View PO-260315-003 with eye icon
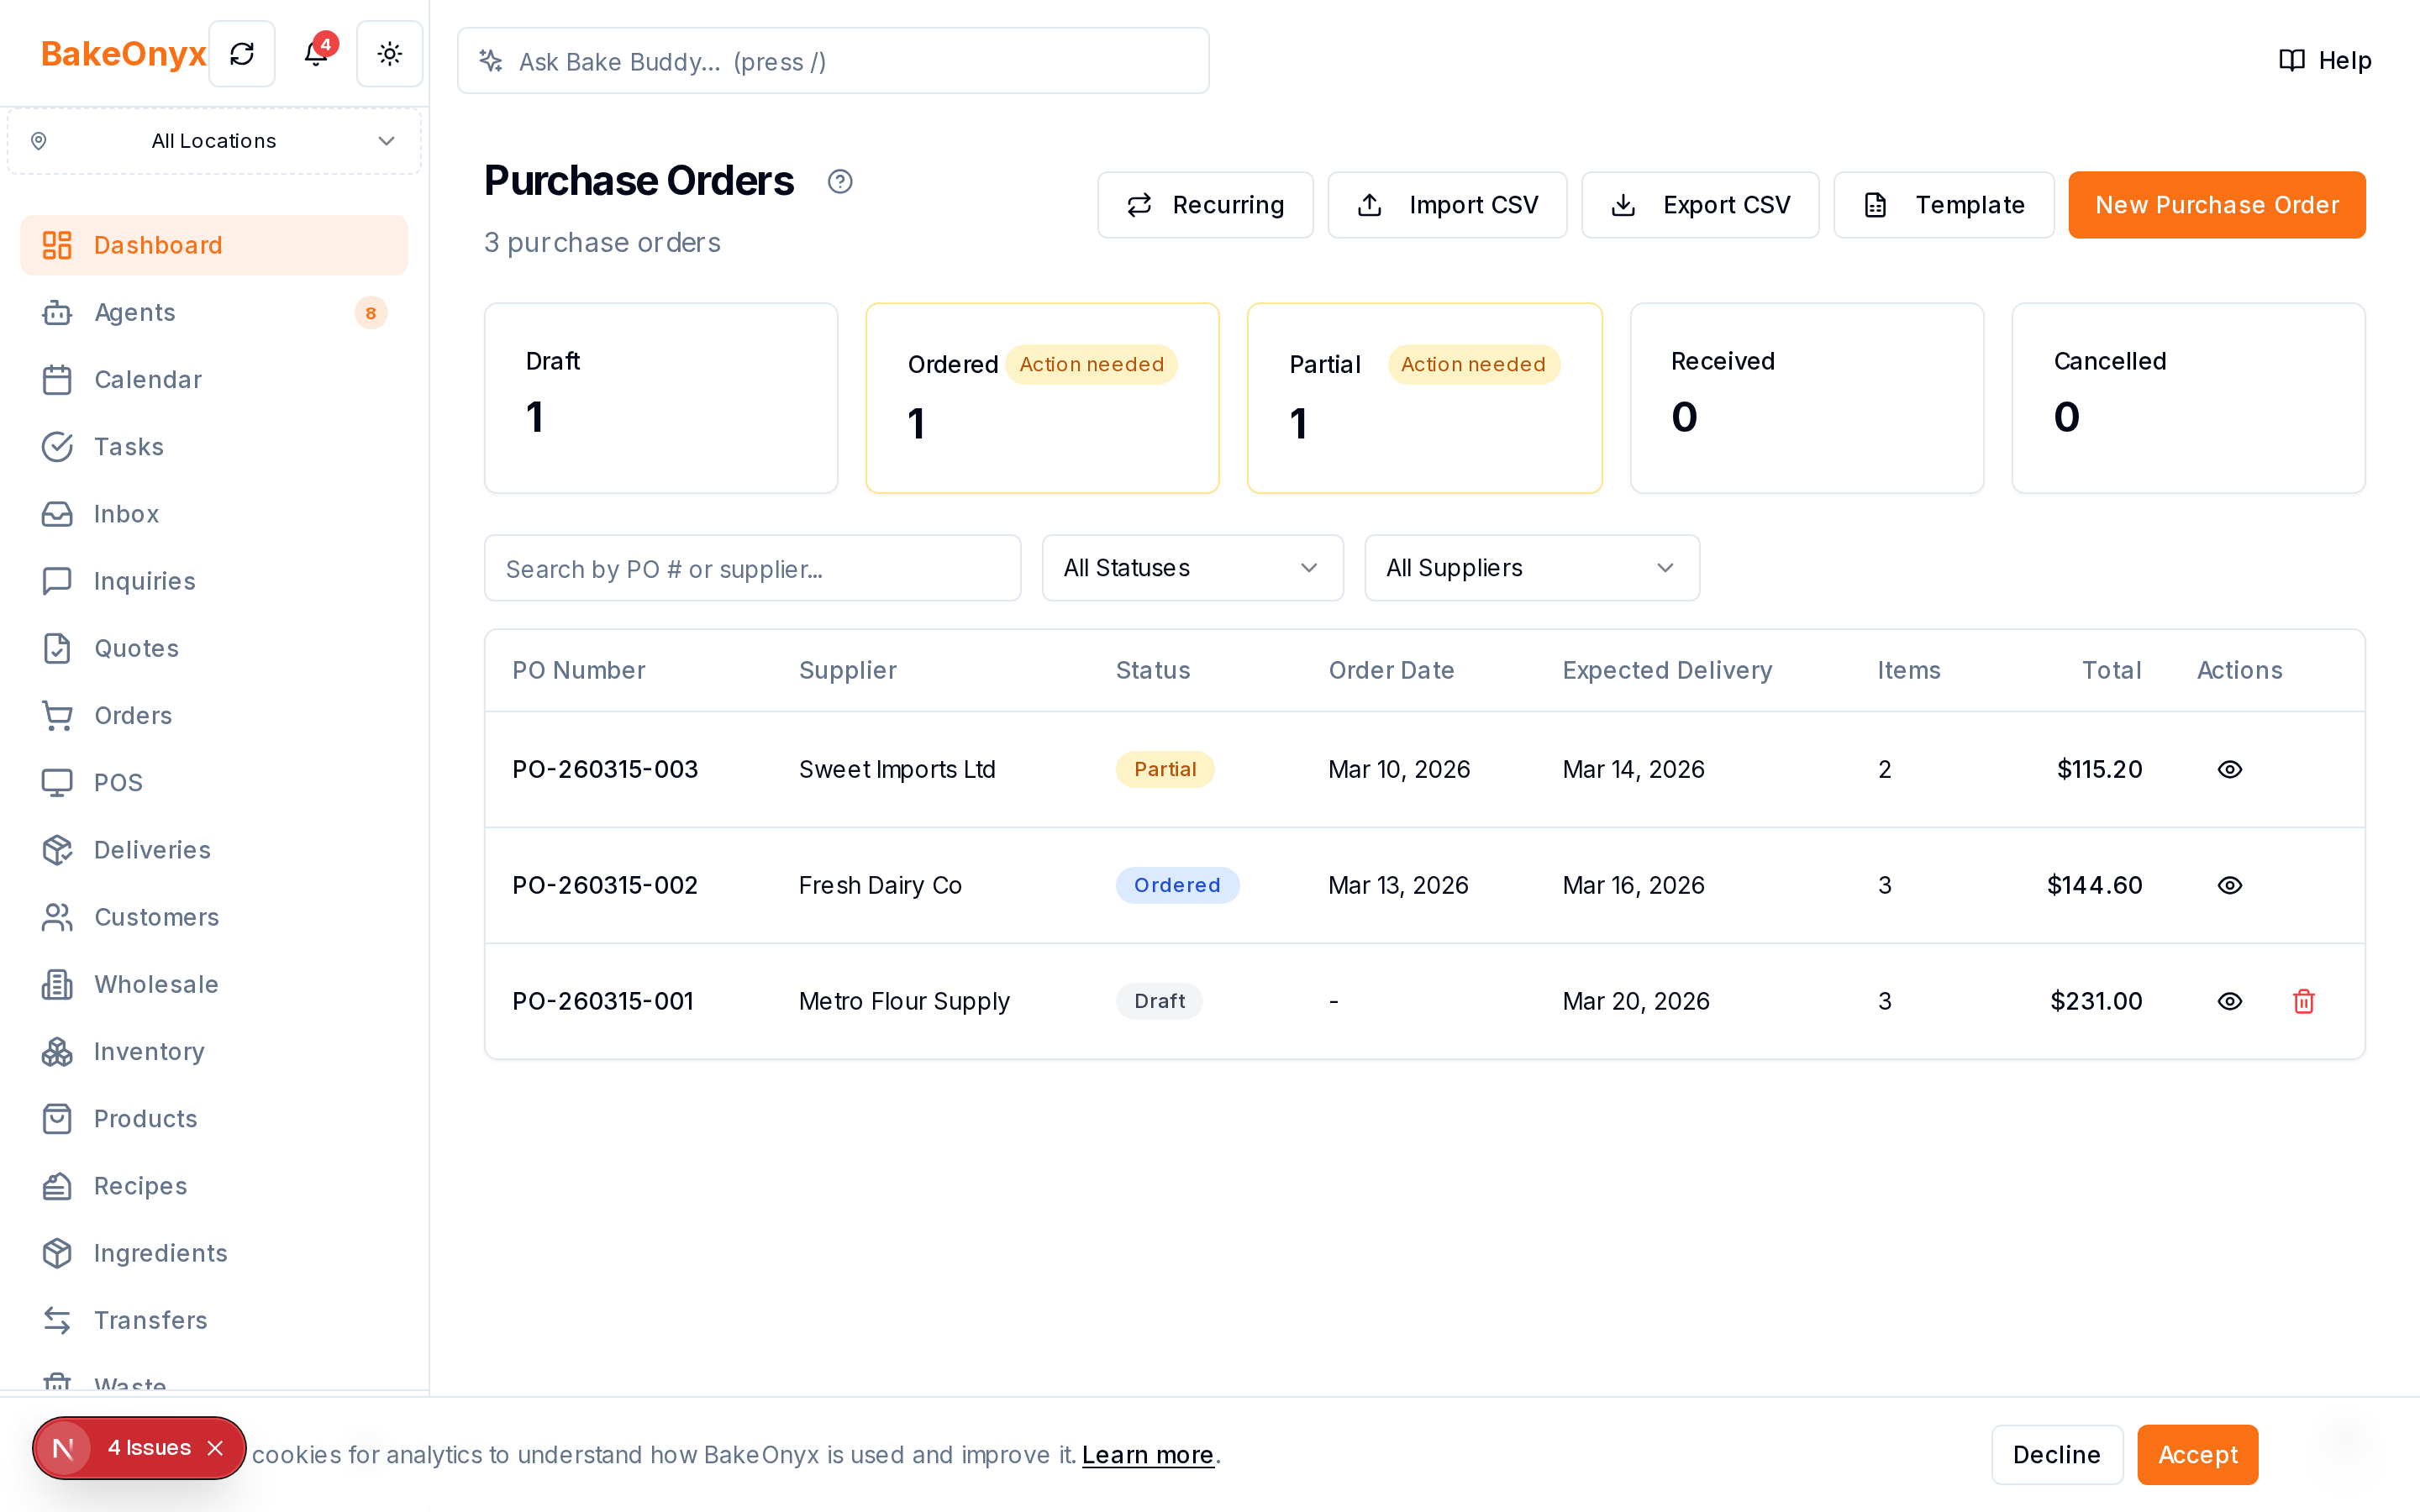Screen dimensions: 2420x1512 (2230, 769)
